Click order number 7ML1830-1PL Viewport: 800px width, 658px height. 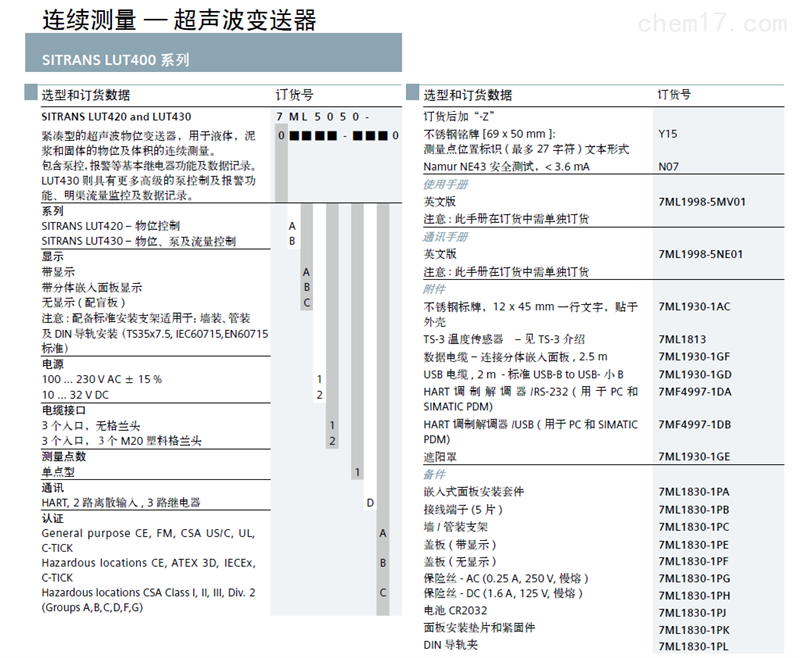pos(693,647)
